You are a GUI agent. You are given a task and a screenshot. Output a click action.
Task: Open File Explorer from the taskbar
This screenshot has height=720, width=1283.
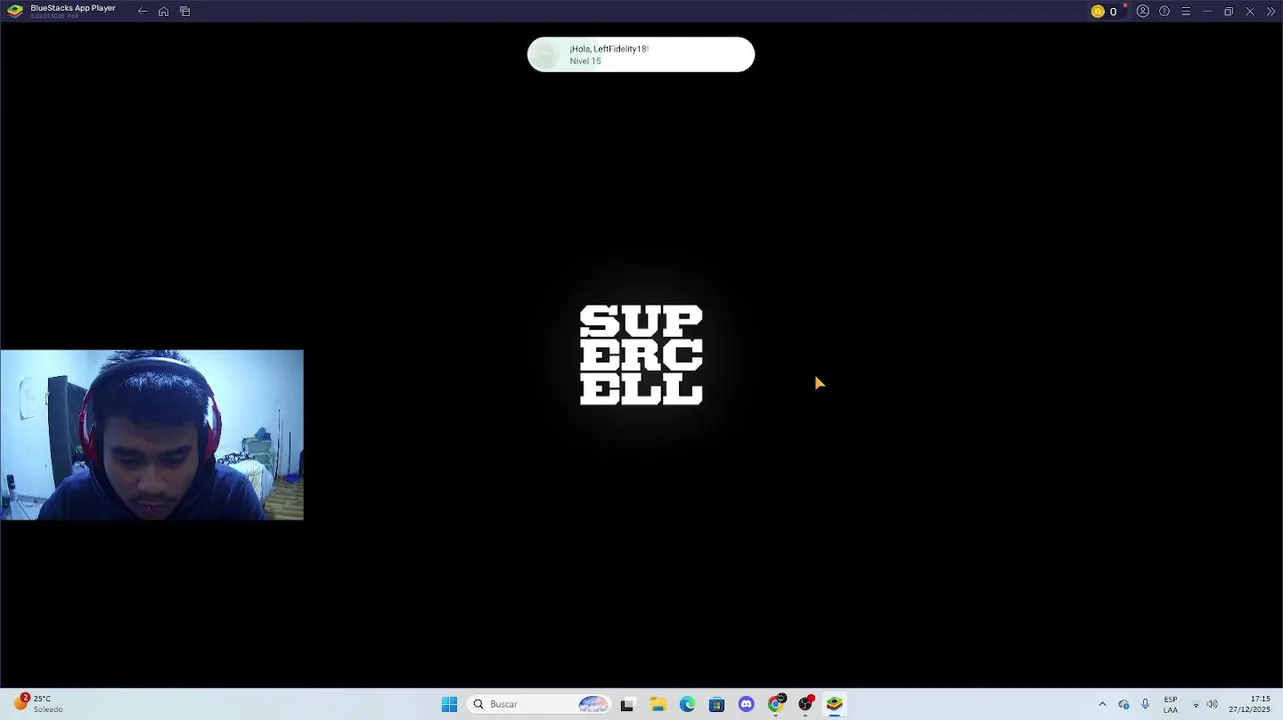(658, 704)
